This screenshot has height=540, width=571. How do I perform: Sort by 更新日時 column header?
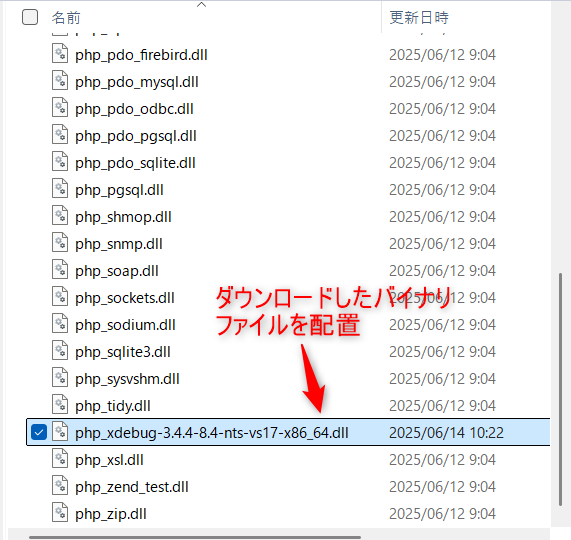[419, 17]
